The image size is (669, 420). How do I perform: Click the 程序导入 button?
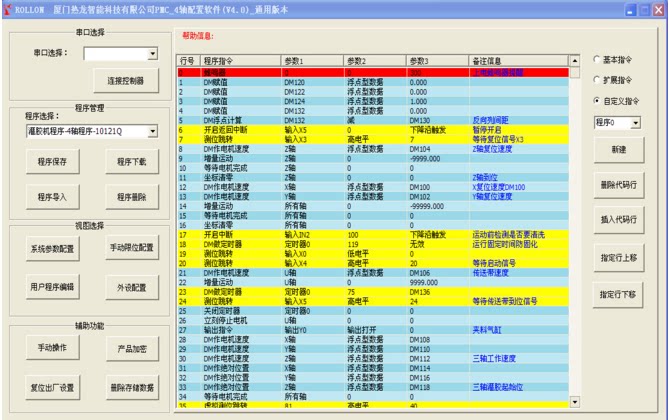click(x=52, y=197)
